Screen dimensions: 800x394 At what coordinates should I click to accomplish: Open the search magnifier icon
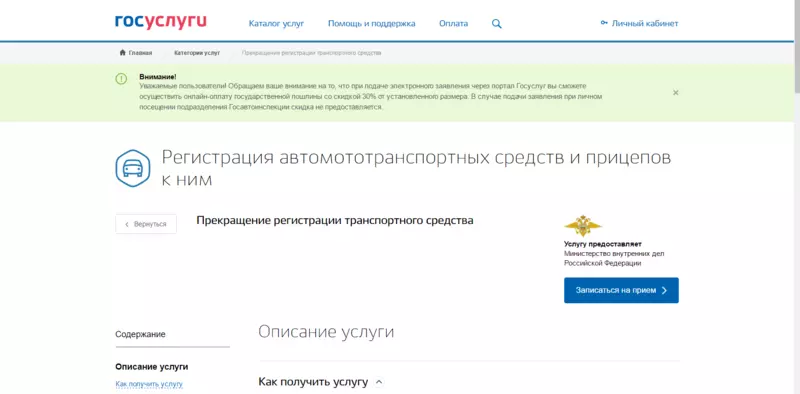pos(496,23)
